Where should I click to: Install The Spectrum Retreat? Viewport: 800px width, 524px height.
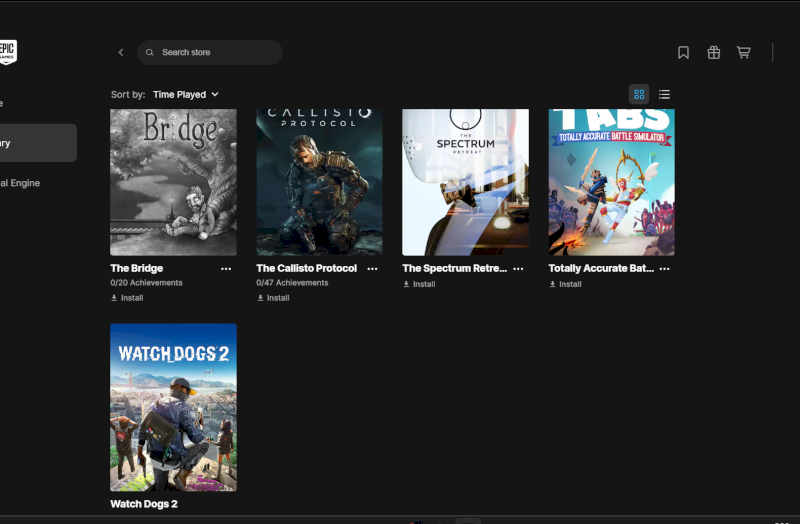coord(419,284)
